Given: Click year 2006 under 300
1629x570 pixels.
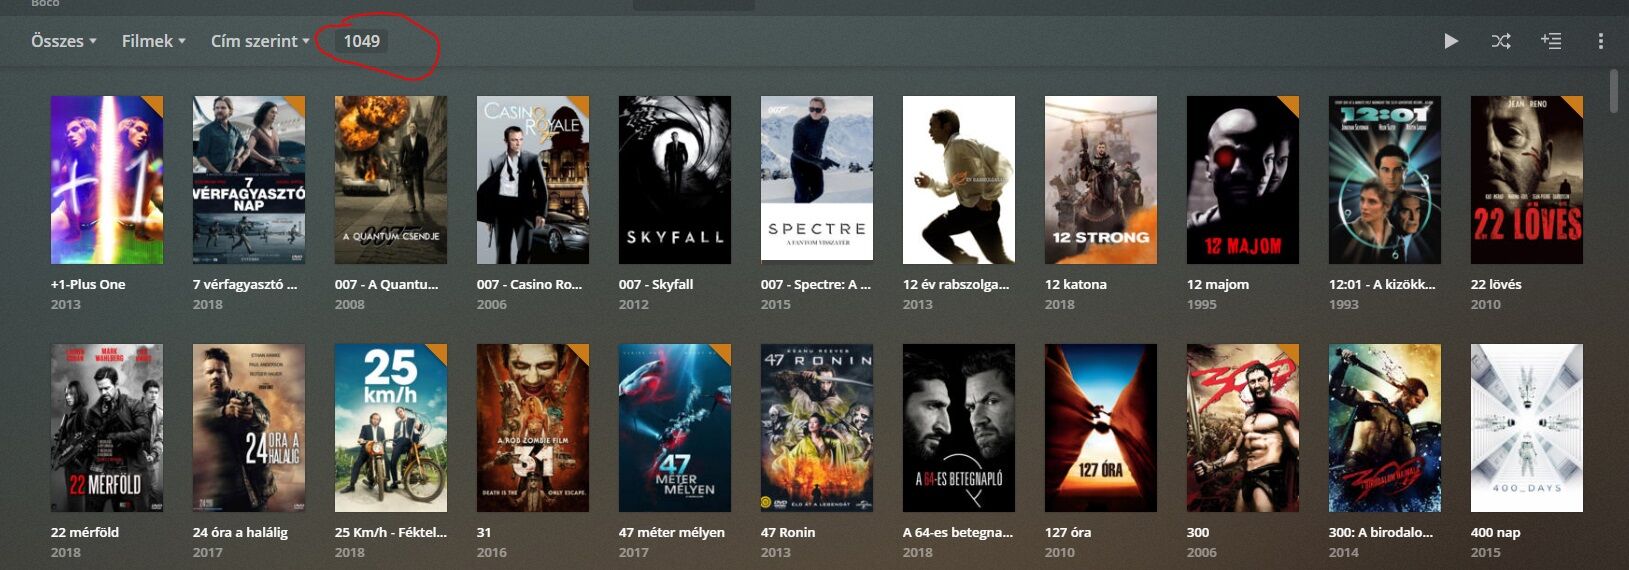Looking at the screenshot, I should [1202, 552].
